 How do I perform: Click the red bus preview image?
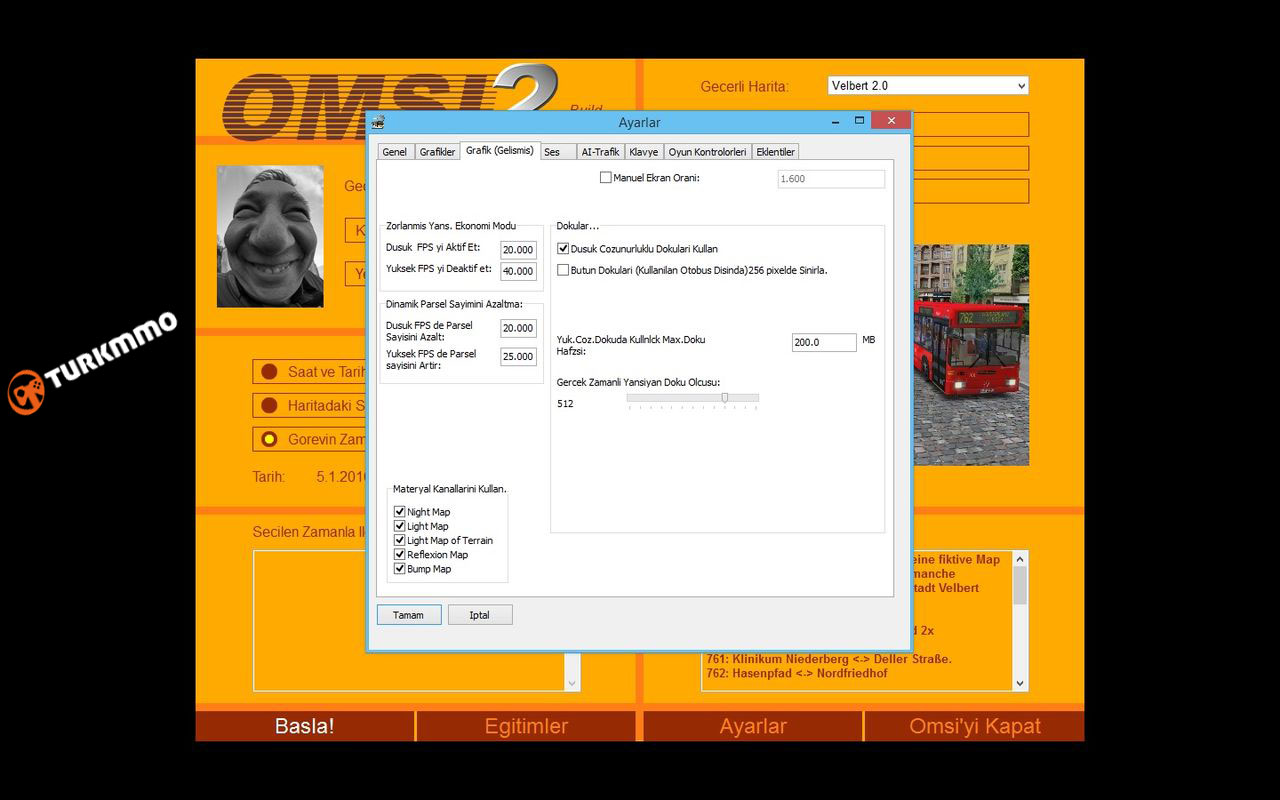point(971,355)
